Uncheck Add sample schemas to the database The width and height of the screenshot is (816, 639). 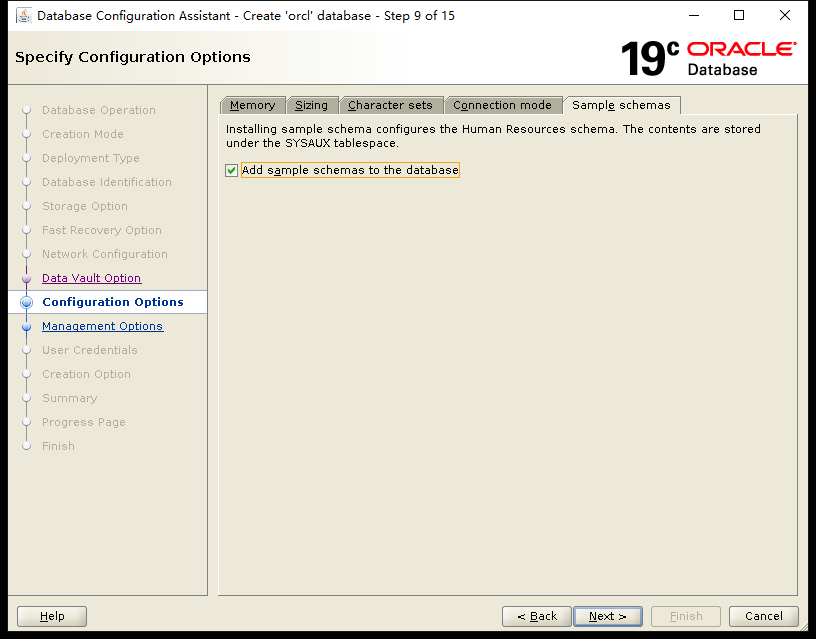232,170
